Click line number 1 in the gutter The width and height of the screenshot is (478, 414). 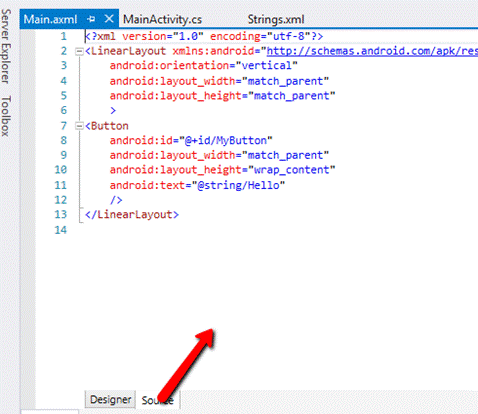64,36
